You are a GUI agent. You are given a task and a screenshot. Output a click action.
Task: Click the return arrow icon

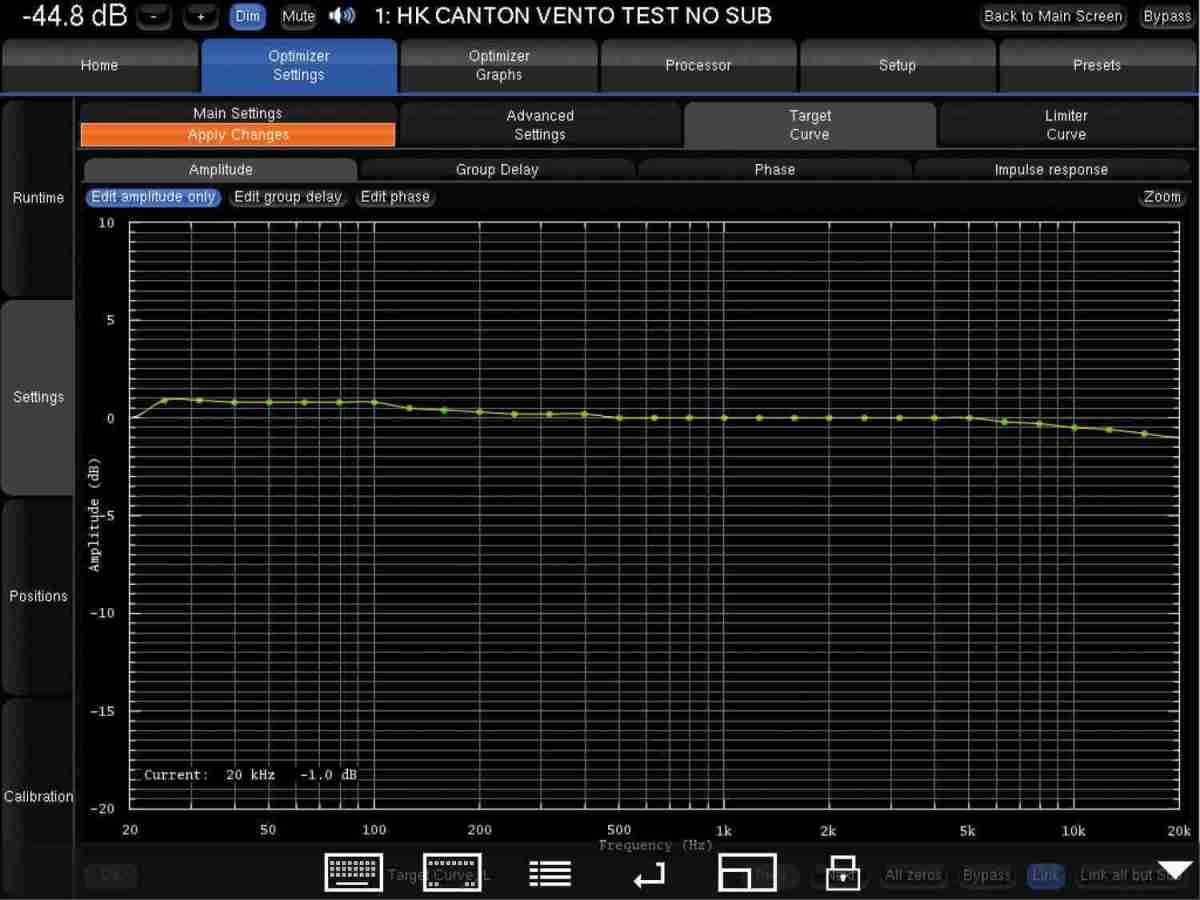649,876
